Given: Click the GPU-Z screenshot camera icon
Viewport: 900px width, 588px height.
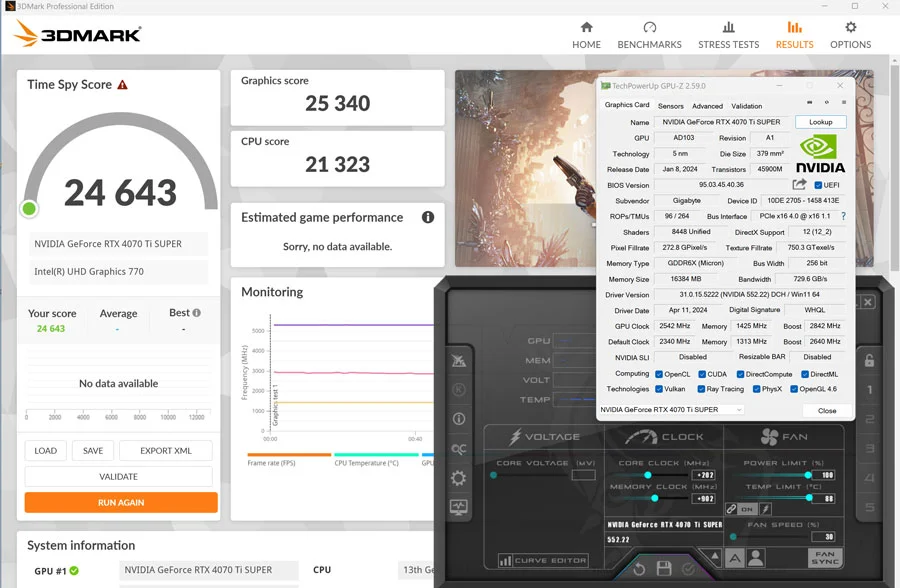Looking at the screenshot, I should coord(809,102).
